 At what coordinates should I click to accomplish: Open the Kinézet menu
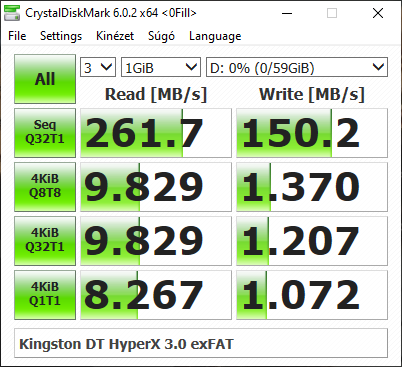pyautogui.click(x=115, y=36)
